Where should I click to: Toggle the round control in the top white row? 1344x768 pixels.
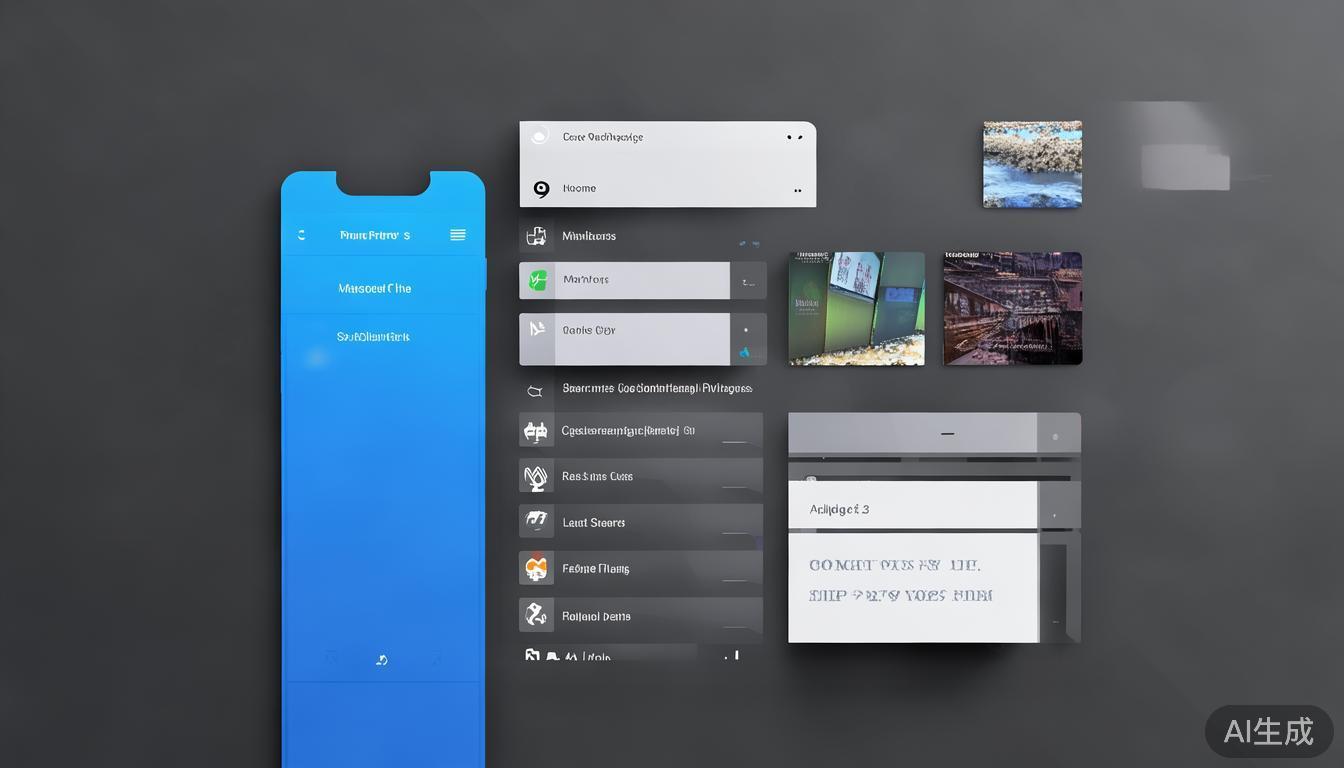click(x=539, y=136)
